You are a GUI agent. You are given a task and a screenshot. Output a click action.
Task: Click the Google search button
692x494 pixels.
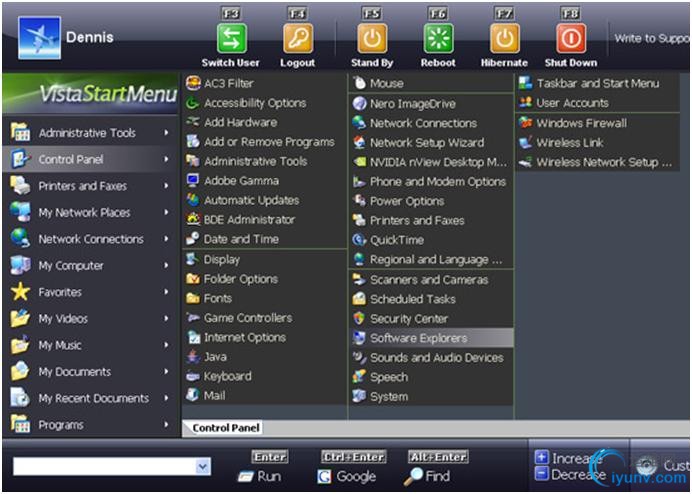pos(346,476)
